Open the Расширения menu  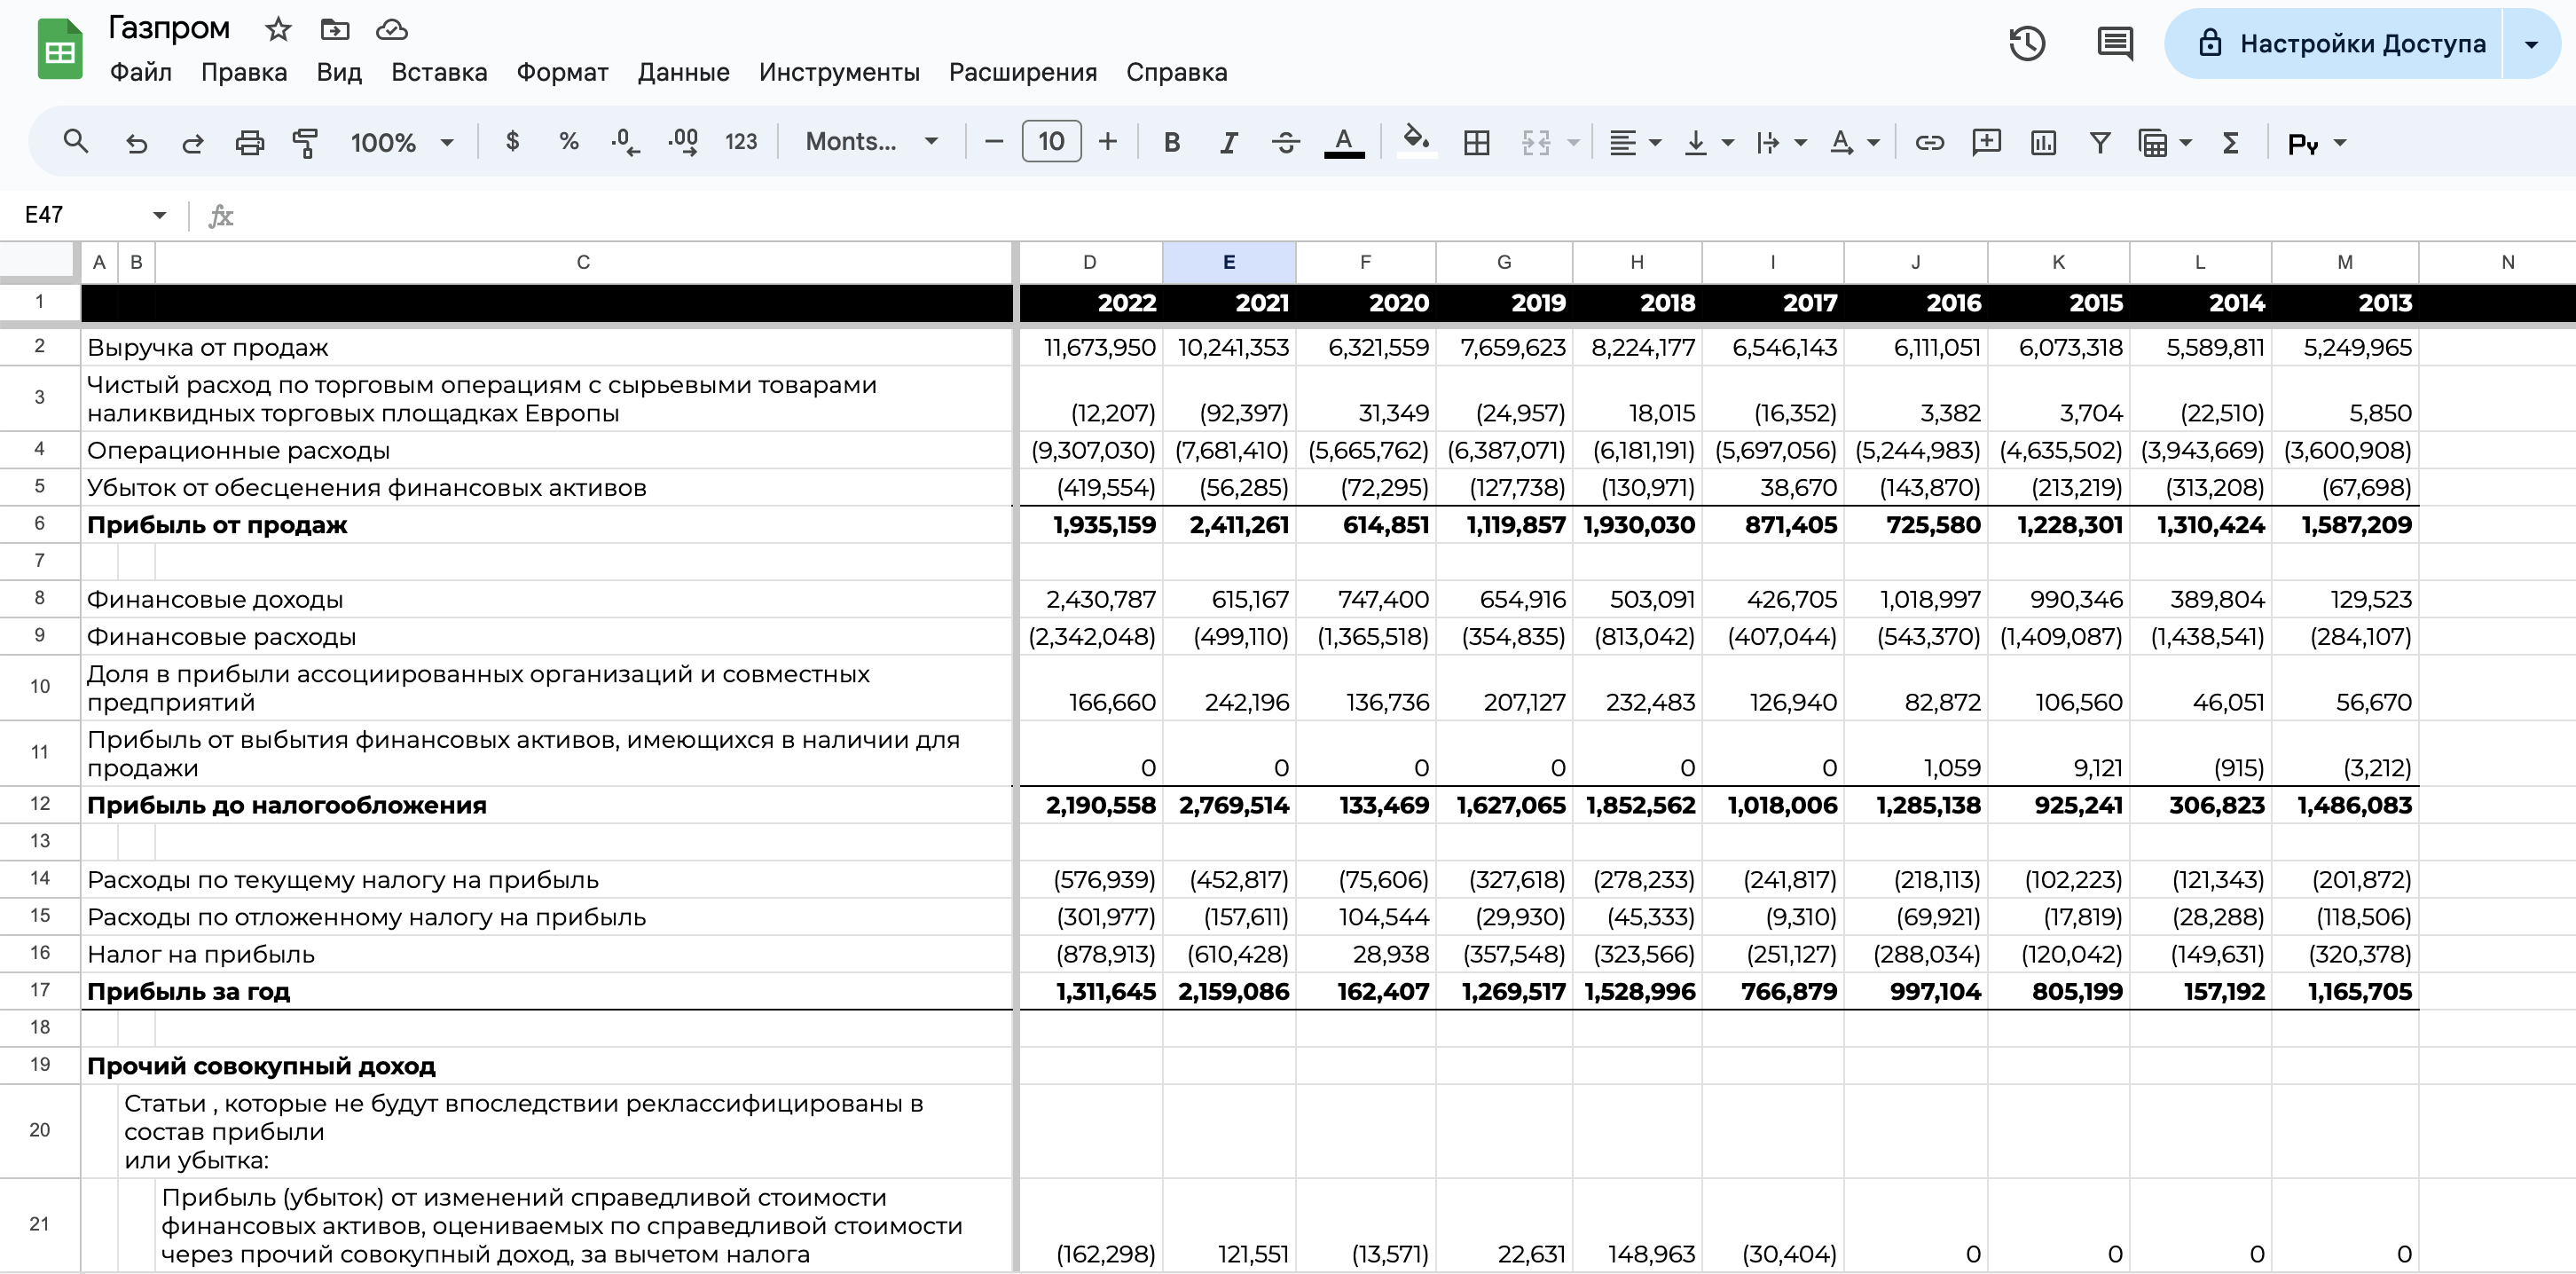coord(1022,72)
